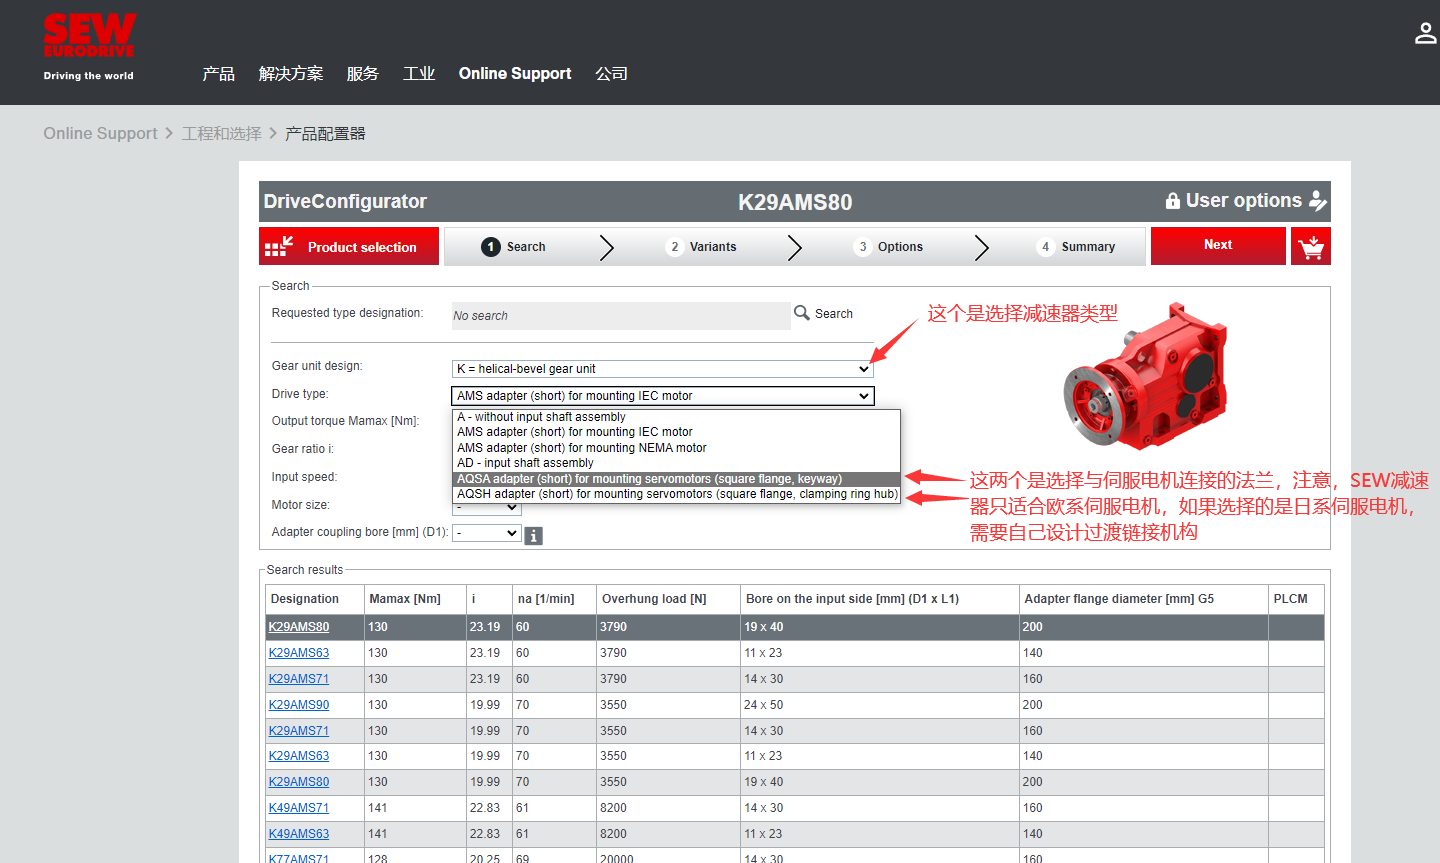Open K49AMS63 link
This screenshot has width=1440, height=863.
point(299,834)
